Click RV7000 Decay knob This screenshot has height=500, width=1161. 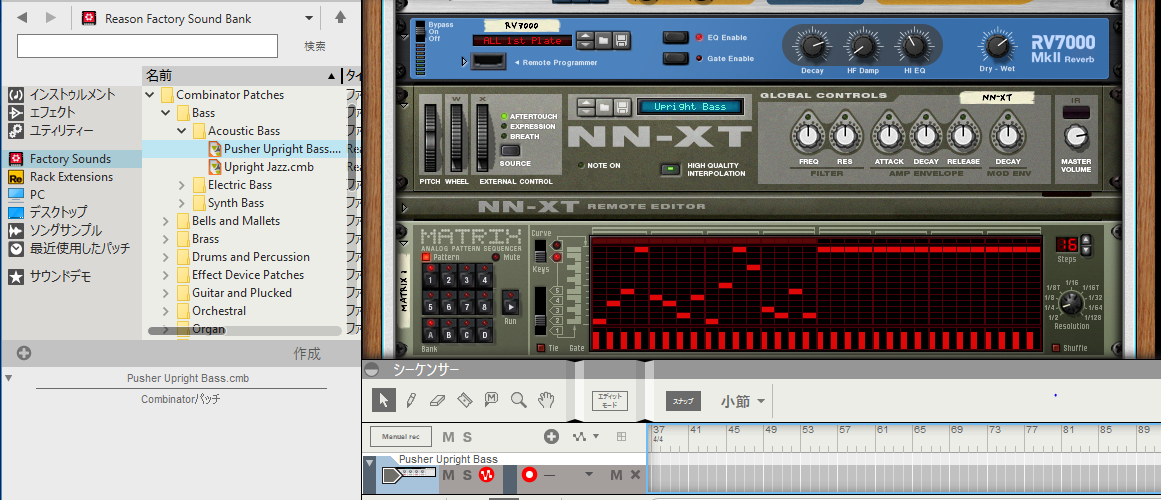tap(812, 46)
